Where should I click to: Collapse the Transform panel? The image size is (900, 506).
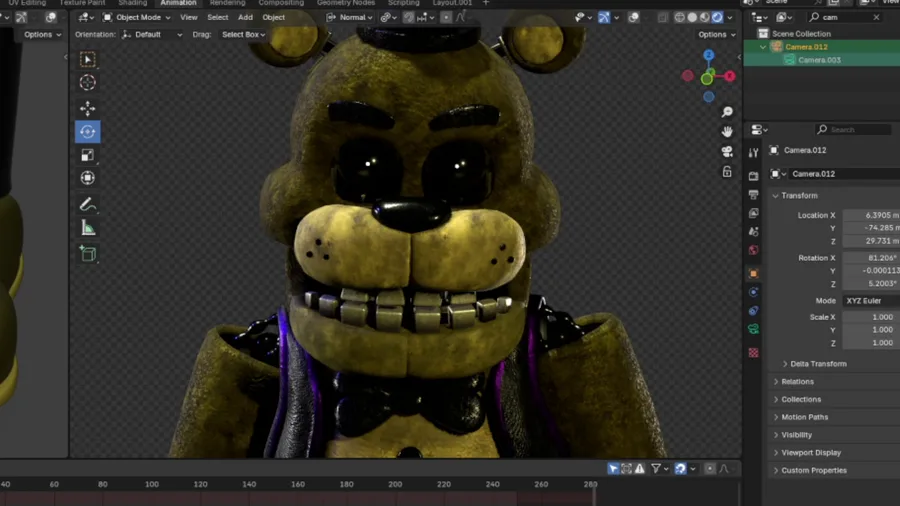799,196
